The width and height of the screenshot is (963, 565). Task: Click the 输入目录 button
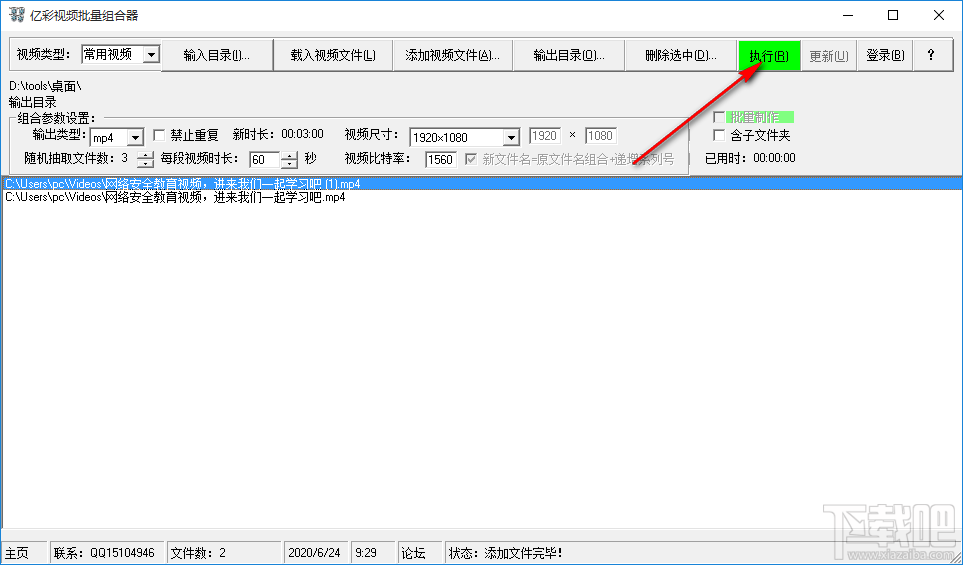point(217,55)
